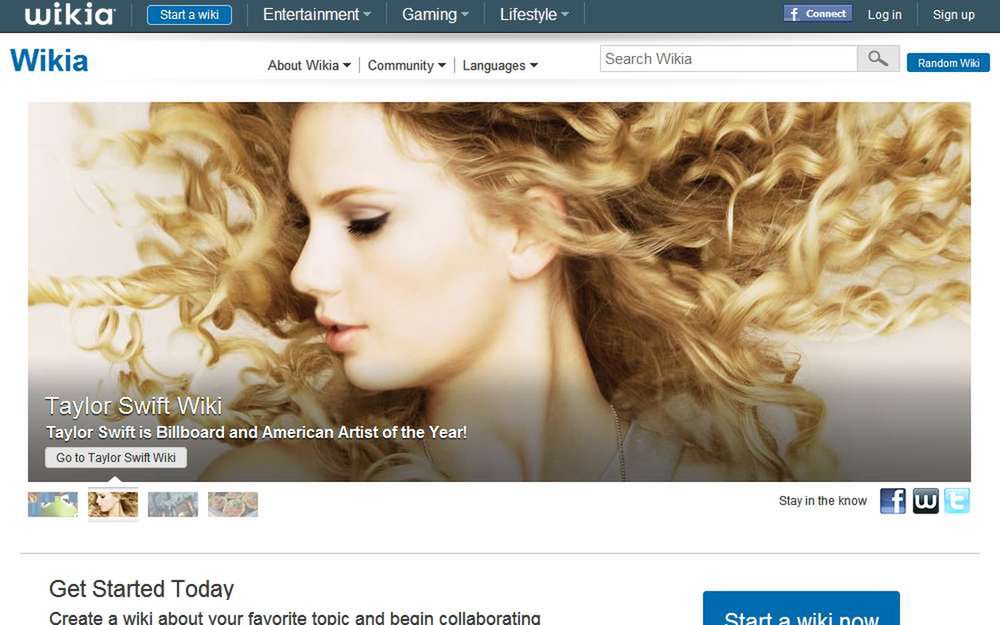Click into the Search Wikia field
Image resolution: width=1000 pixels, height=625 pixels.
coord(728,59)
